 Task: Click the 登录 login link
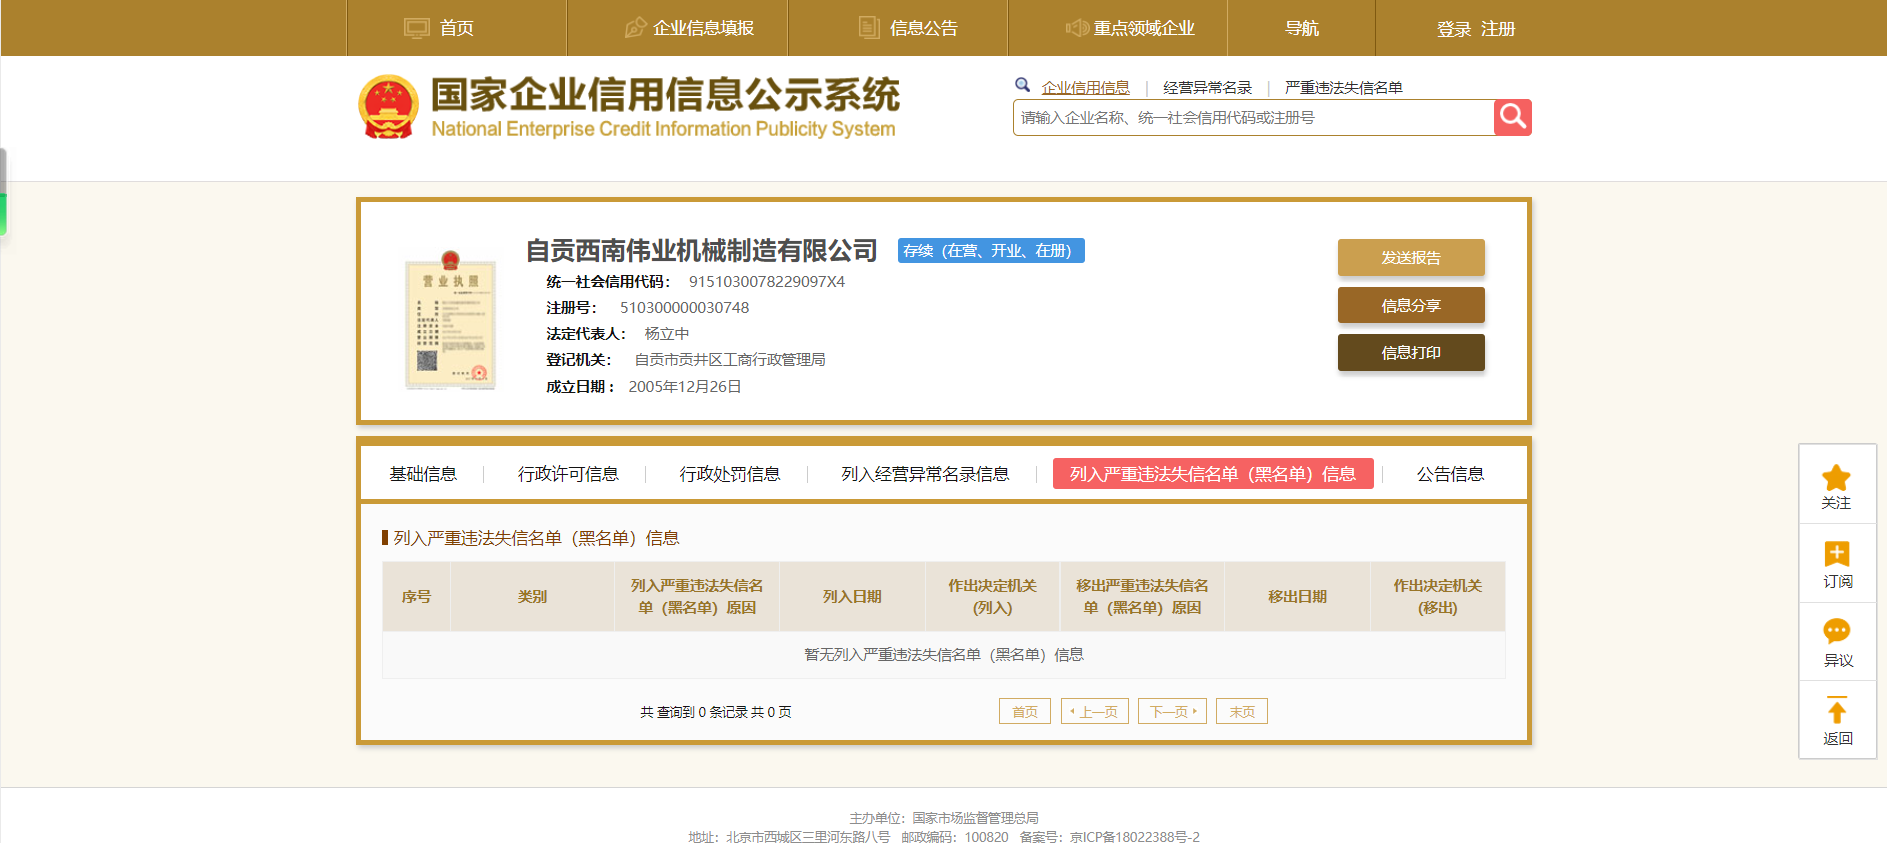1453,29
